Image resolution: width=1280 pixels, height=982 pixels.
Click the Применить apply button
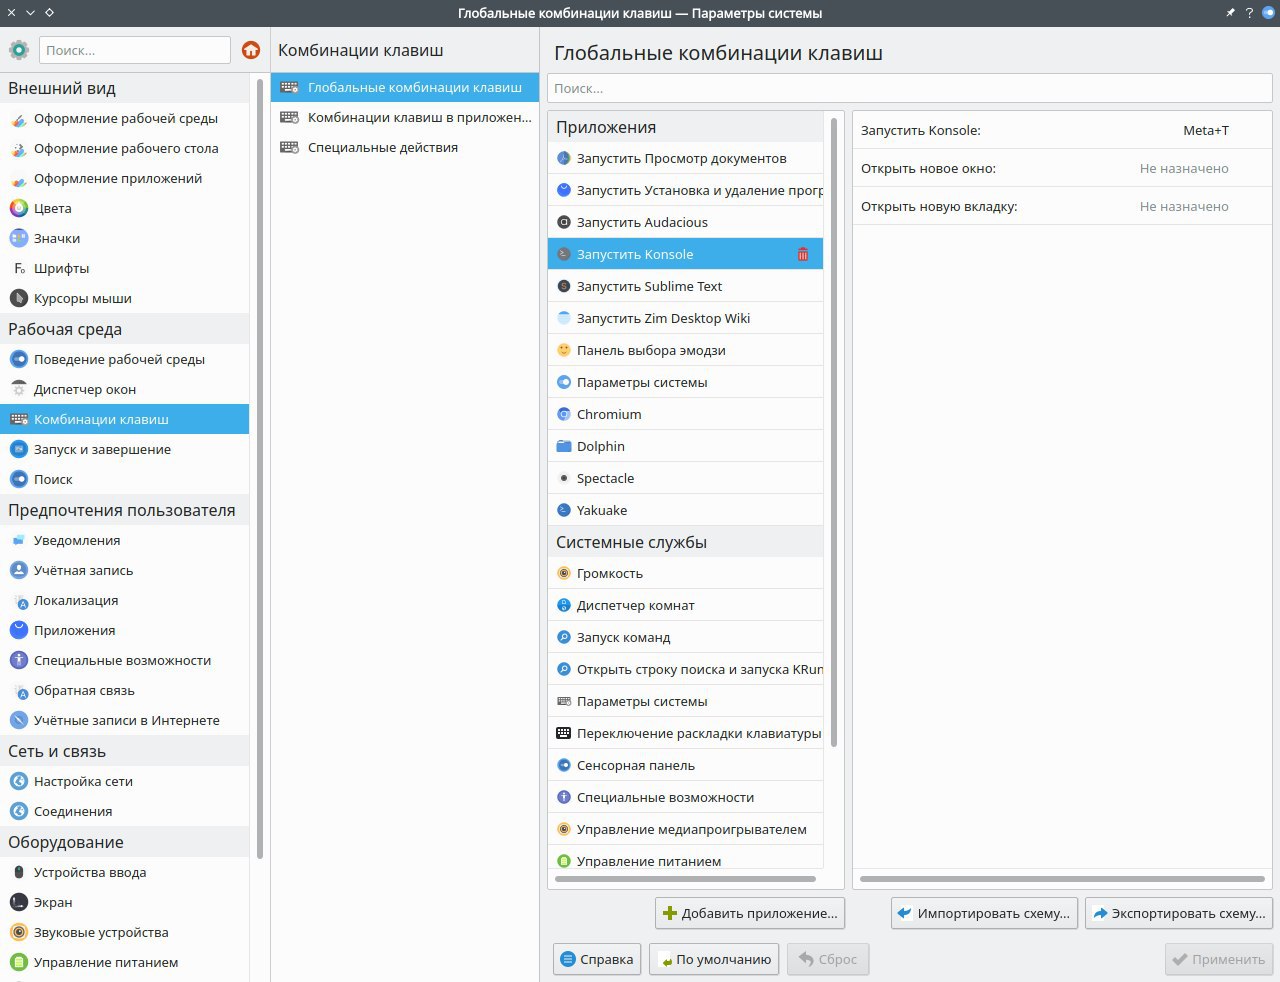click(1219, 959)
